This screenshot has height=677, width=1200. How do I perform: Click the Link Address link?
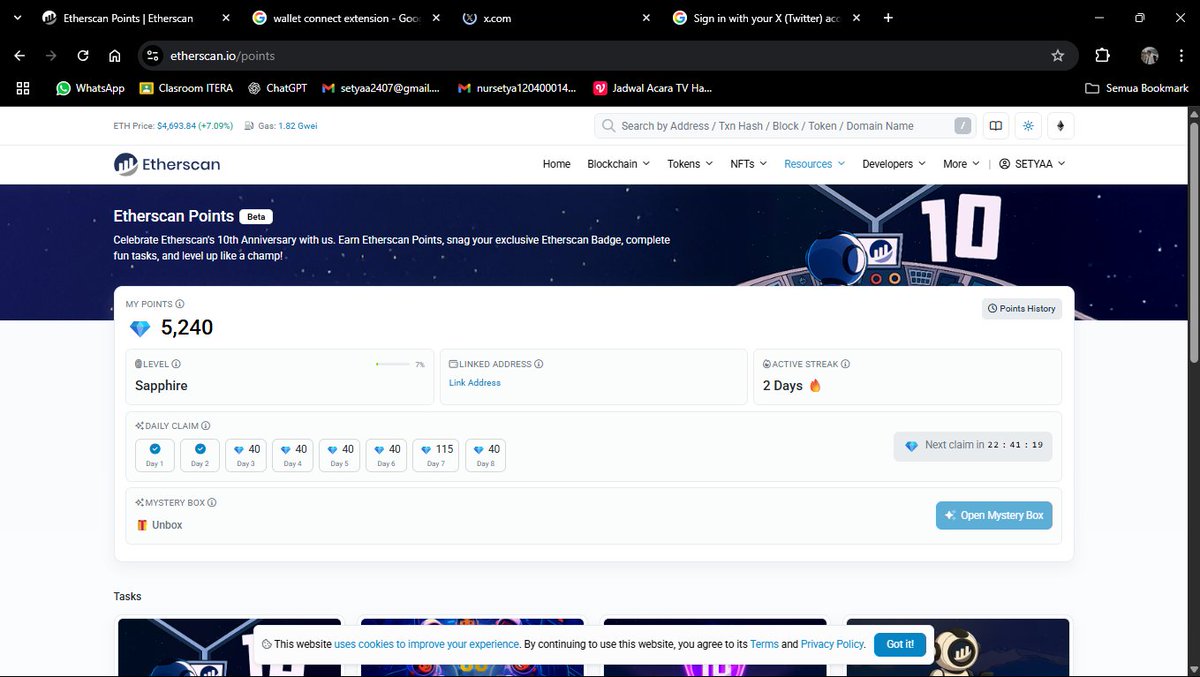475,383
